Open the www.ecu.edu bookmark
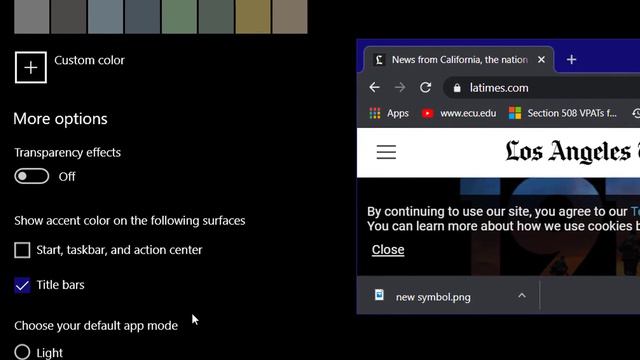The image size is (640, 360). click(x=459, y=113)
